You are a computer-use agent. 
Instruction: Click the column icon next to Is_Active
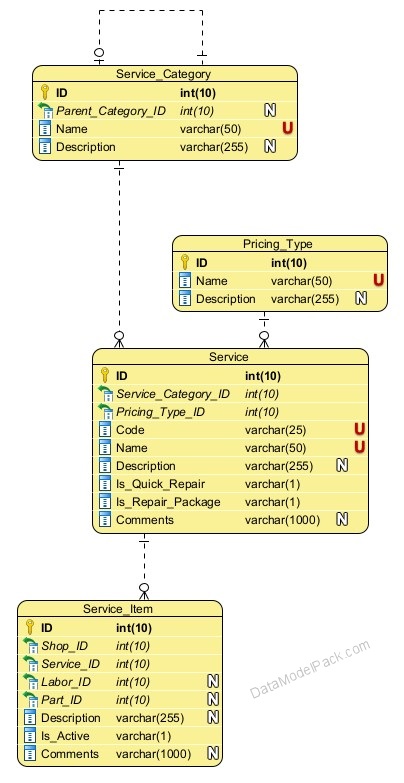click(30, 736)
